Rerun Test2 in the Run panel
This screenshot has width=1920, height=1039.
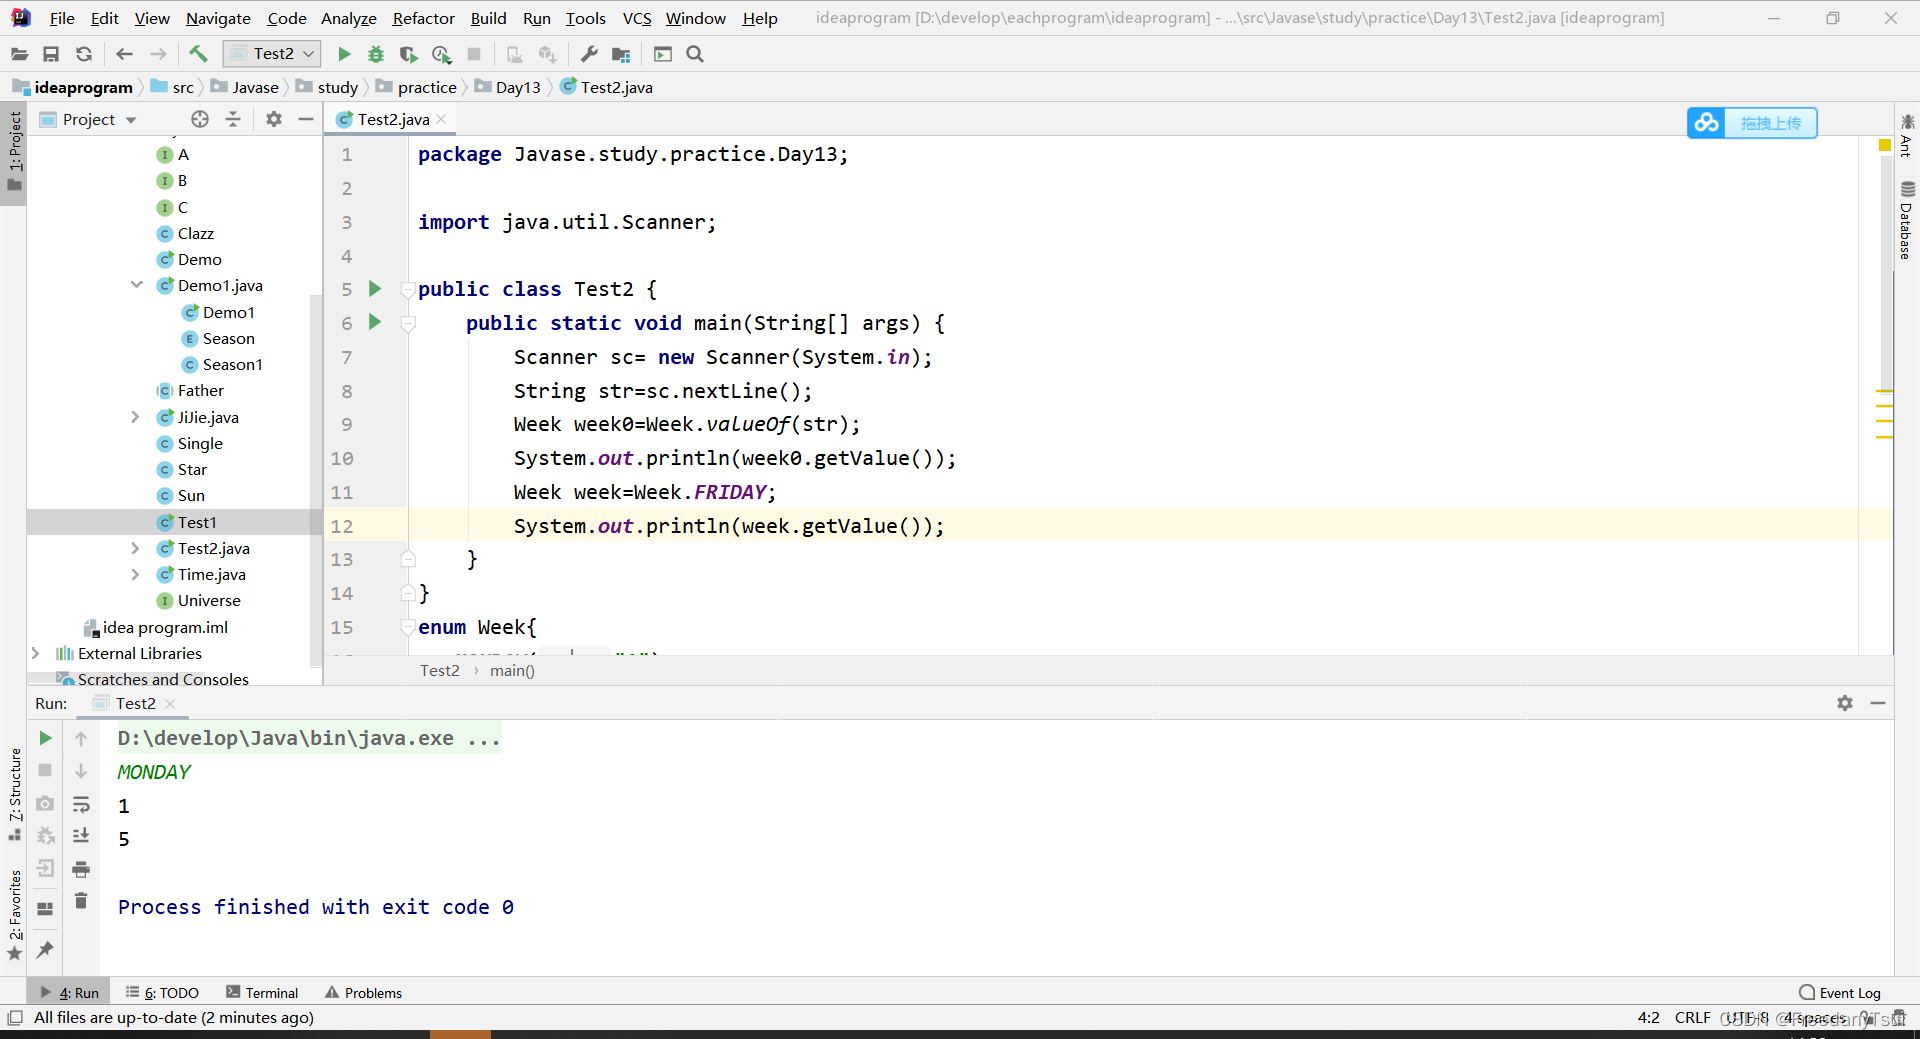45,738
